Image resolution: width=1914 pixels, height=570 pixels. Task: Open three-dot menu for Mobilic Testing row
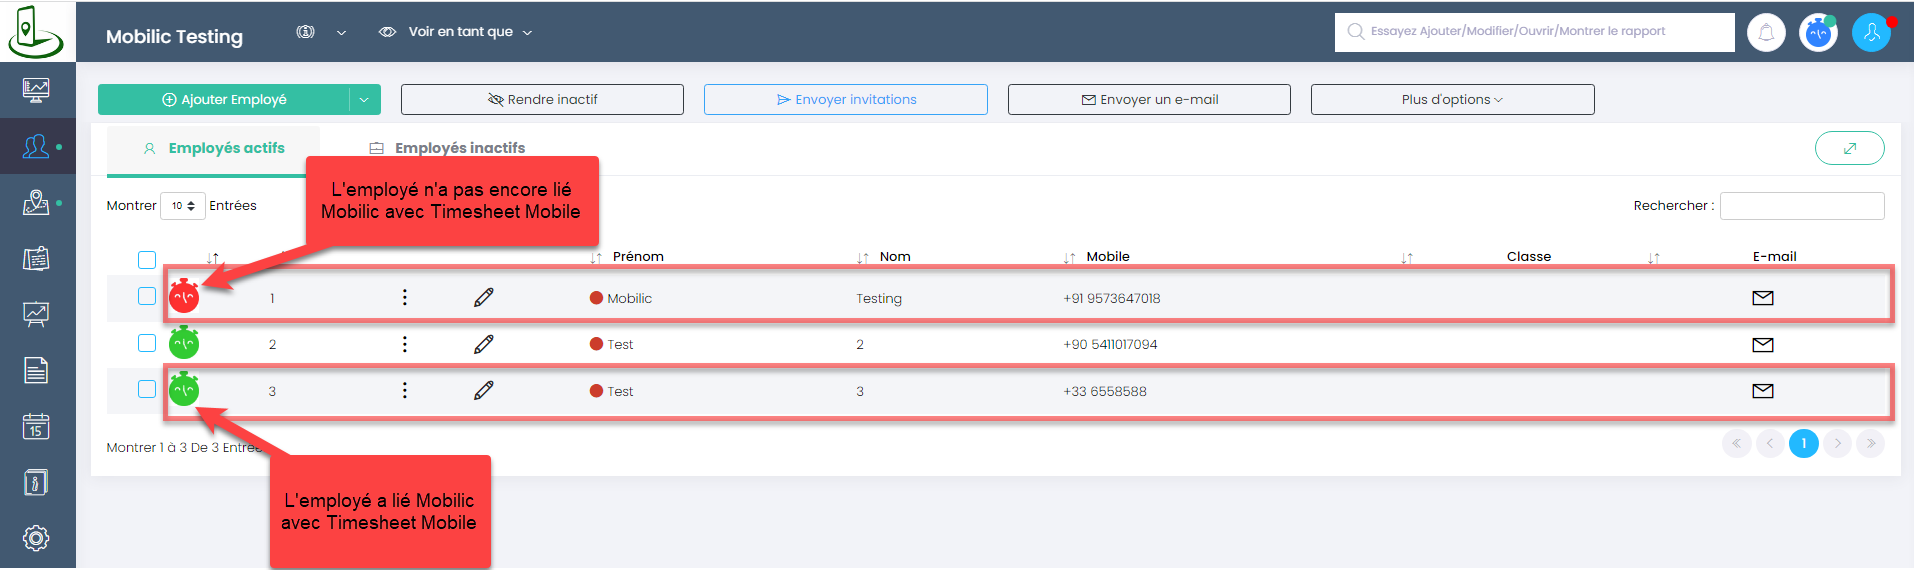404,297
